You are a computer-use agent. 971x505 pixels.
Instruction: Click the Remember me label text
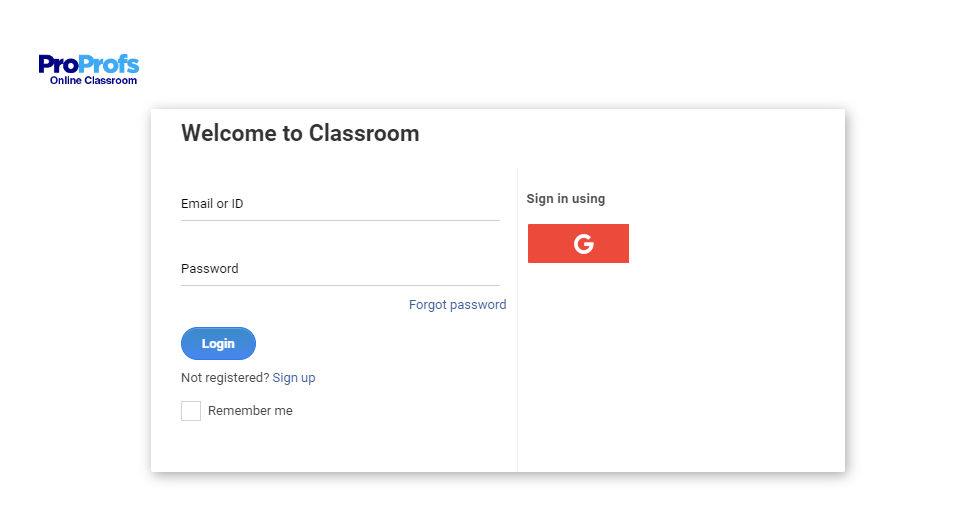[250, 411]
